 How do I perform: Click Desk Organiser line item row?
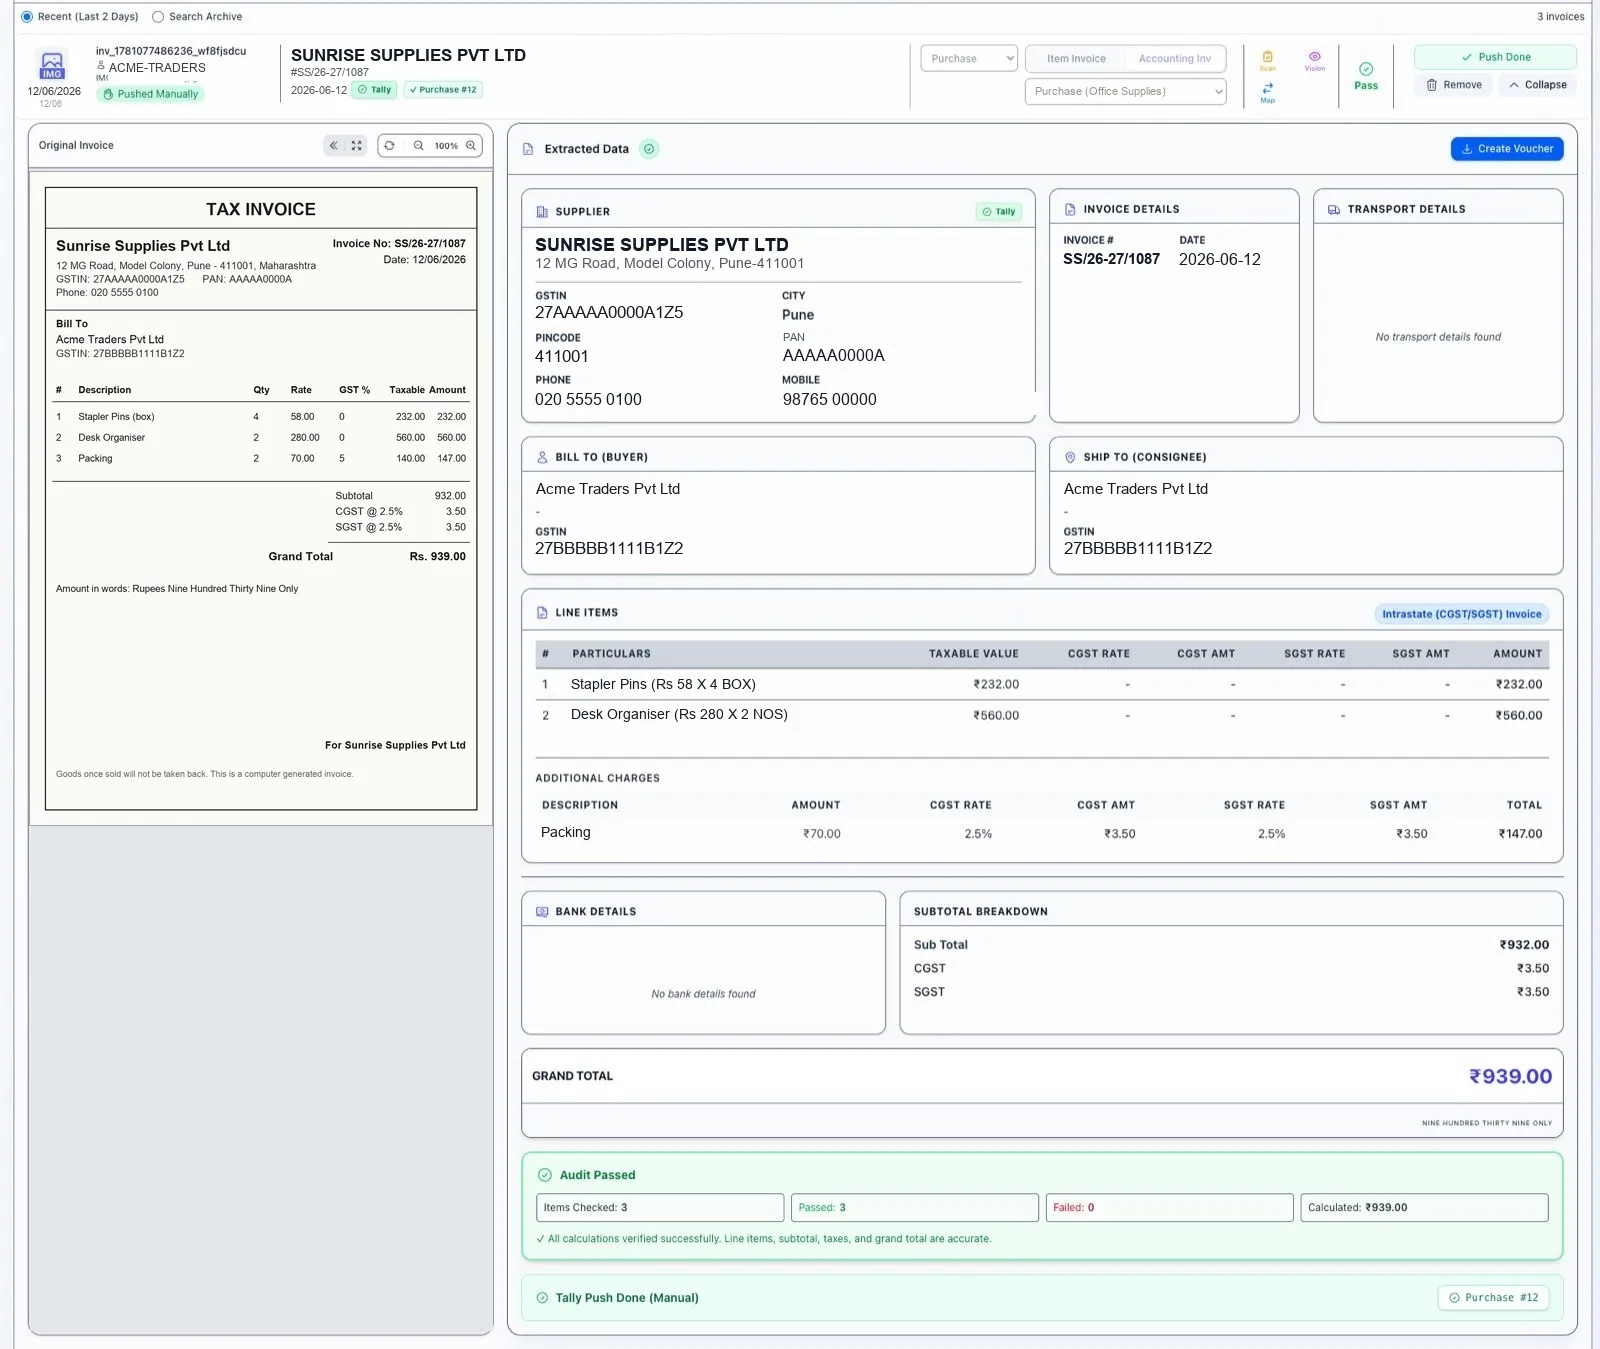(1041, 715)
